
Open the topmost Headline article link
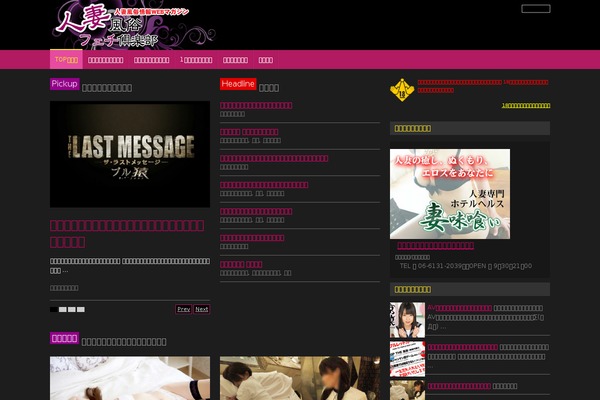[256, 105]
